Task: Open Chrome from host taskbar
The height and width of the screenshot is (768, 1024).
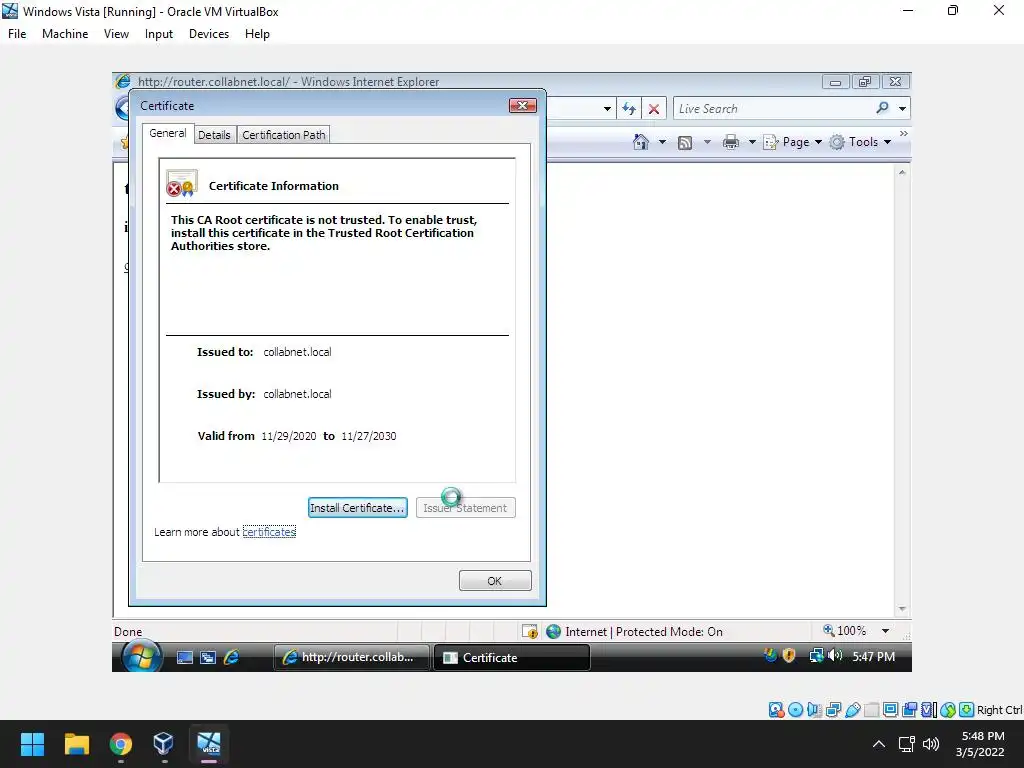Action: pyautogui.click(x=120, y=744)
